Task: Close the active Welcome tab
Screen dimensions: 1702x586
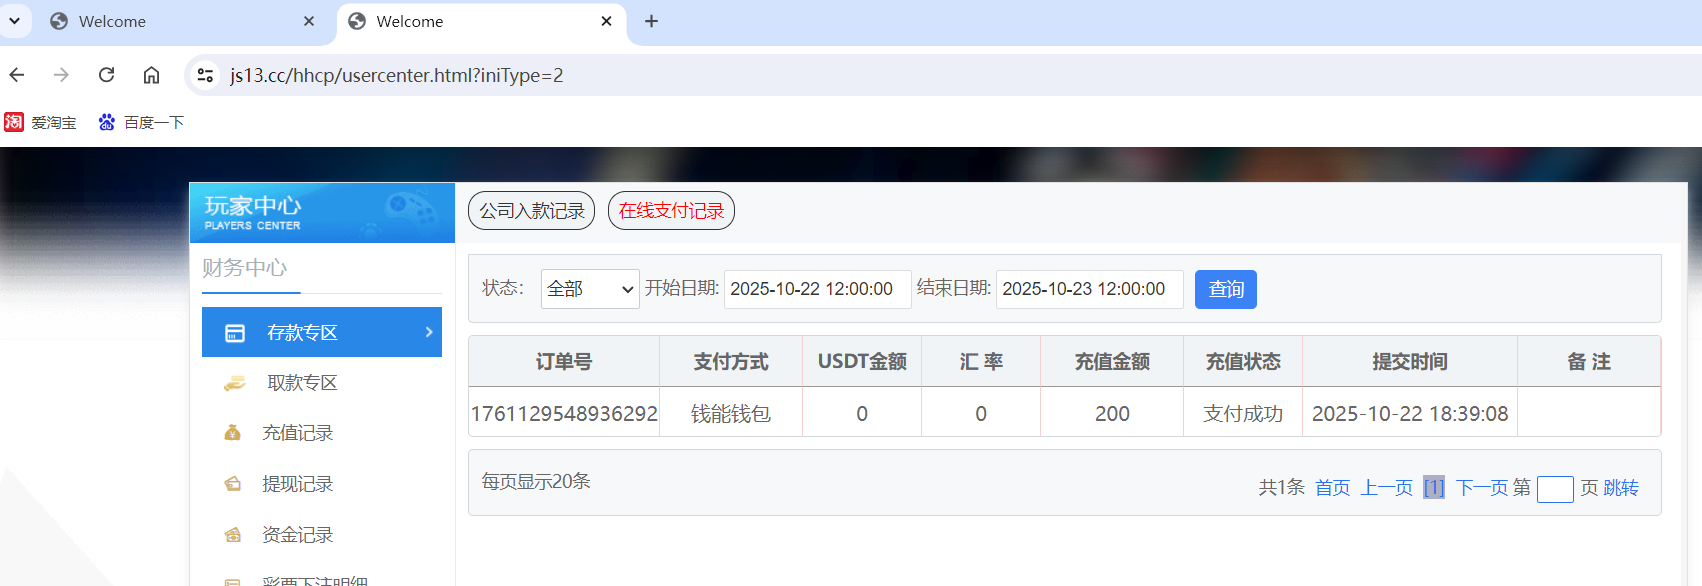Action: (x=606, y=21)
